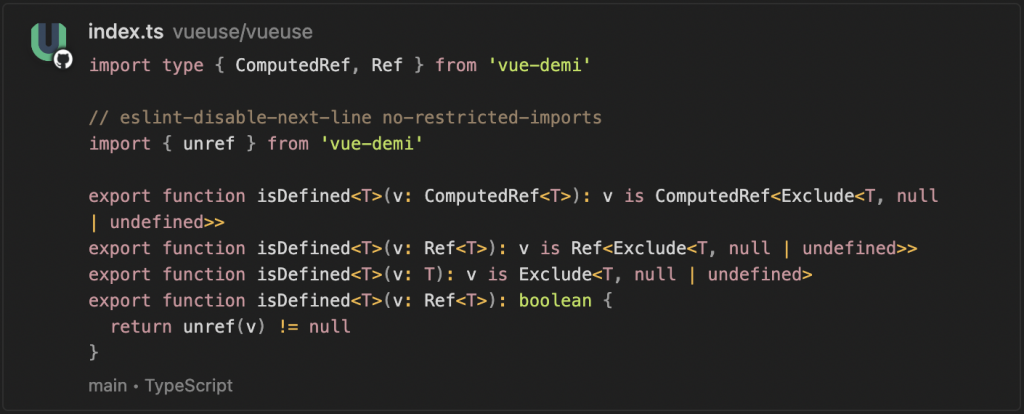Viewport: 1024px width, 414px height.
Task: Click 'return unref(v) != null' line
Action: pos(231,326)
